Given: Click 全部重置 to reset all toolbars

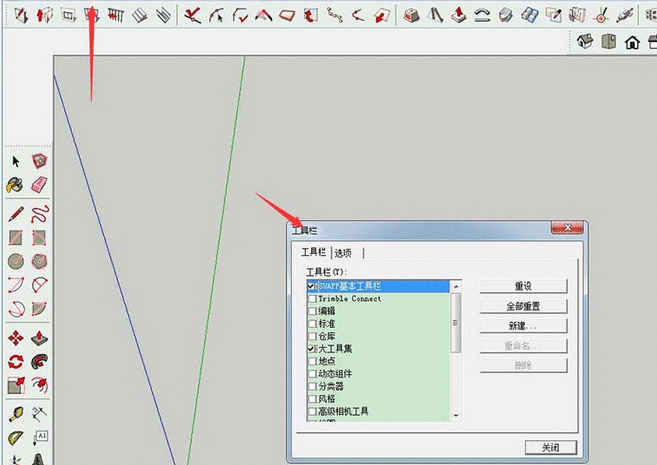Looking at the screenshot, I should coord(523,306).
